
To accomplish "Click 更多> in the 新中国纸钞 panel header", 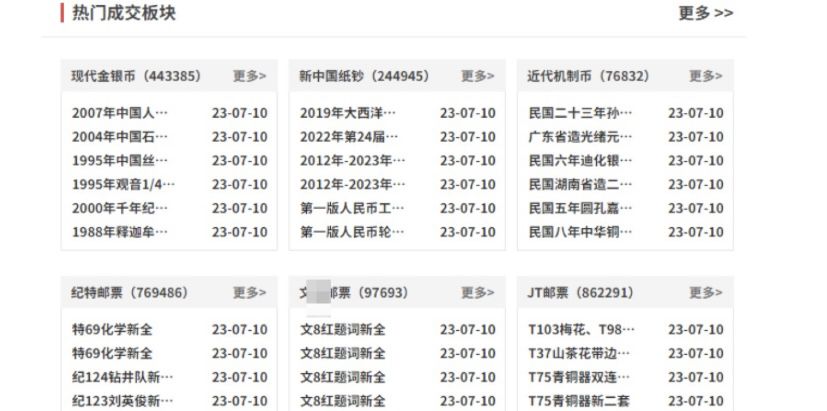I will (478, 76).
